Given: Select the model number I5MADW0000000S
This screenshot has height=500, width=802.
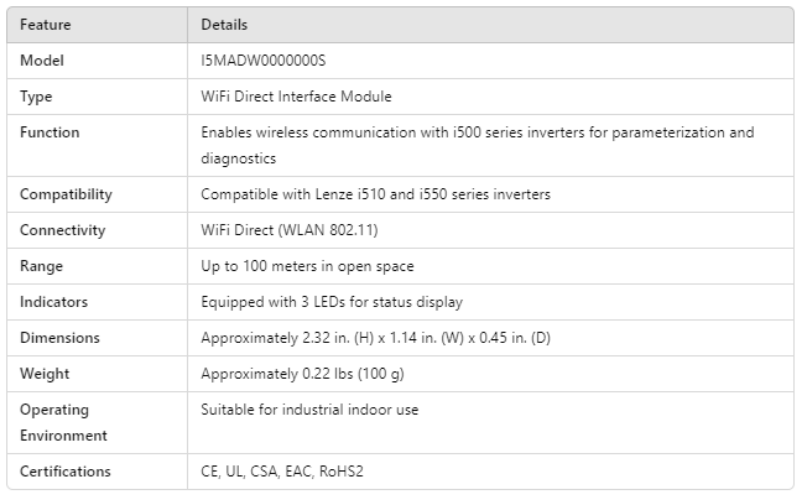Looking at the screenshot, I should [263, 60].
